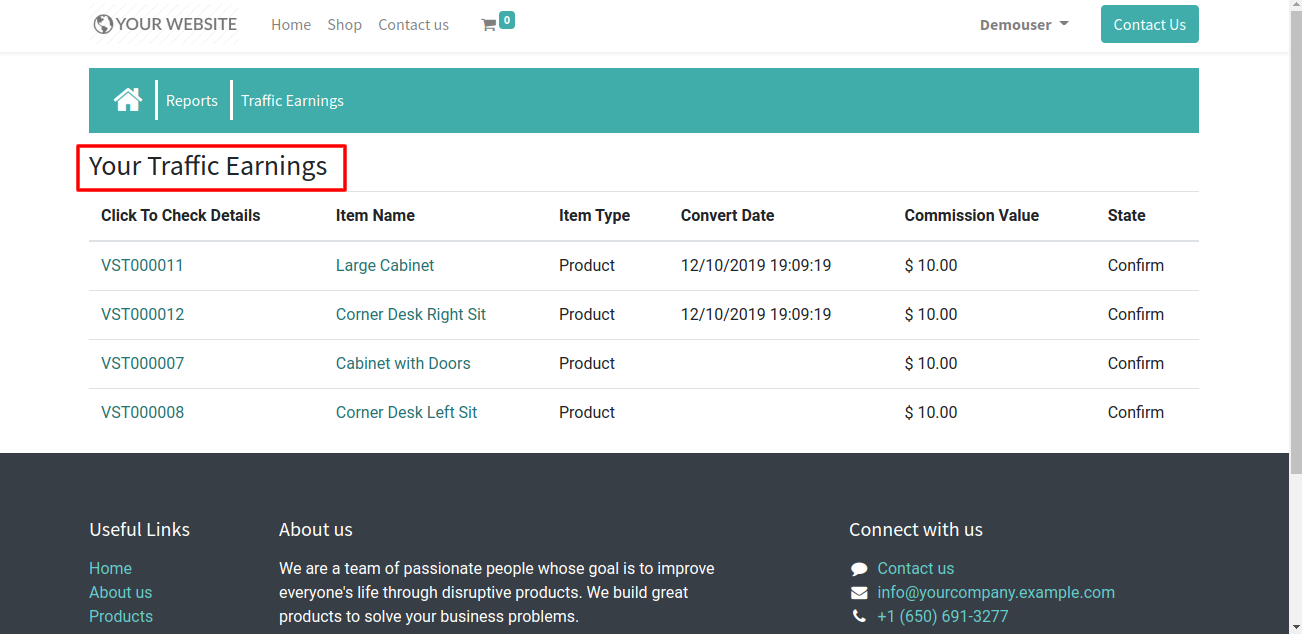Click the envelope icon beside email address
The height and width of the screenshot is (634, 1302).
[859, 593]
